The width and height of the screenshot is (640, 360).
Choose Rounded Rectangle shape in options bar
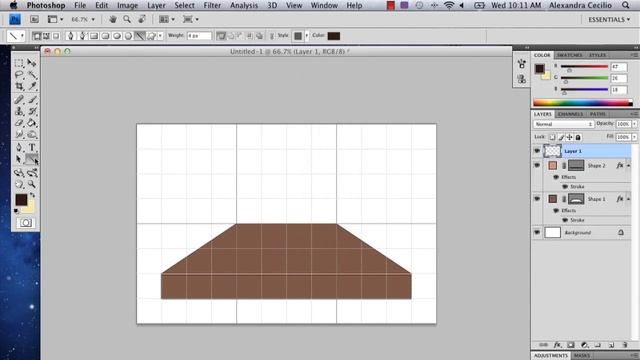click(105, 36)
